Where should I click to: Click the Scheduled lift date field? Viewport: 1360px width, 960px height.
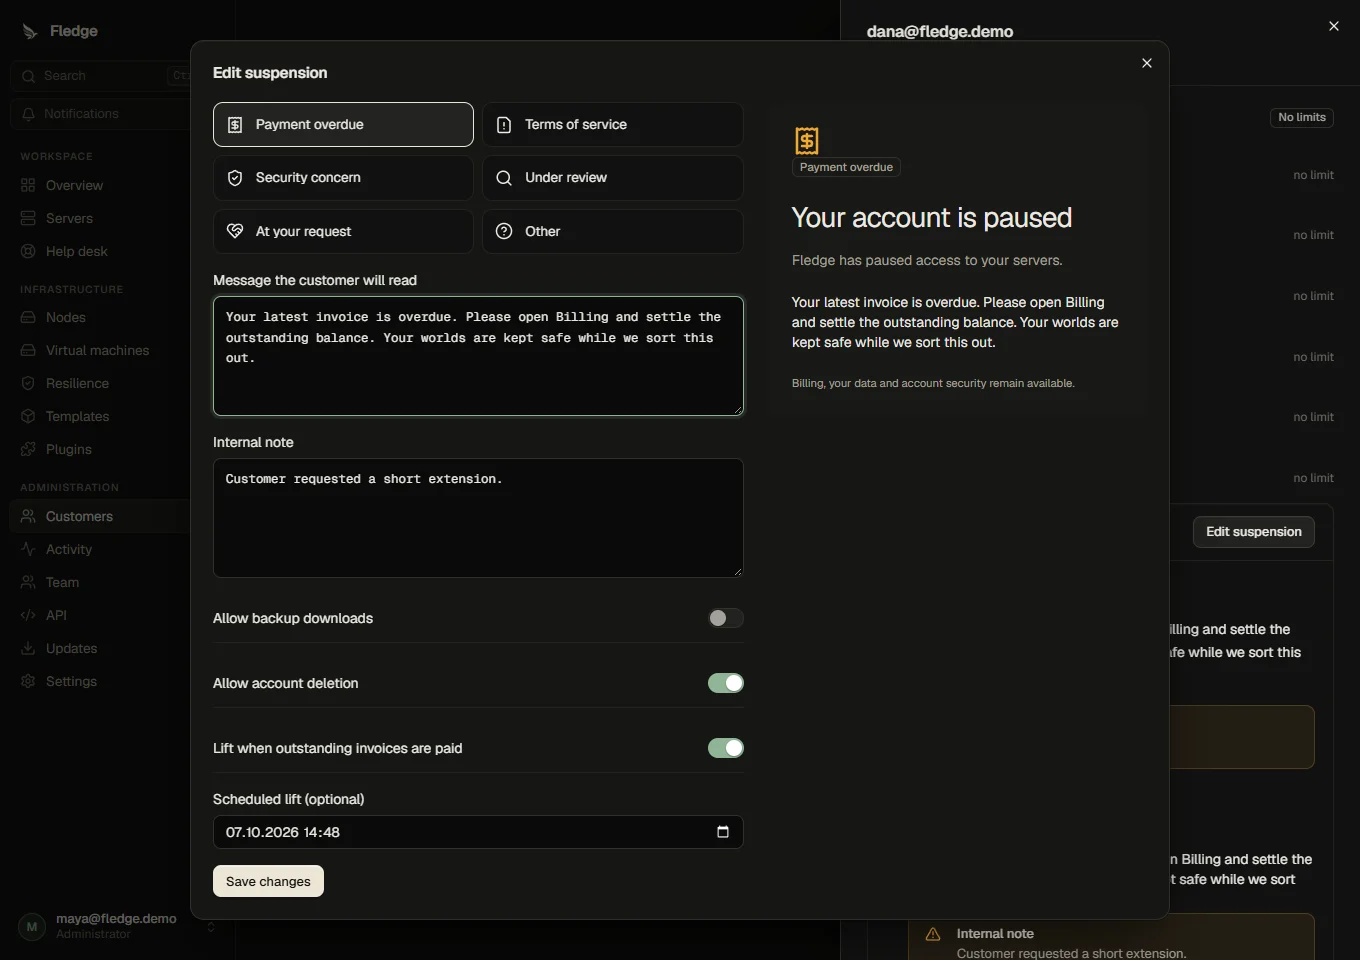(x=478, y=832)
